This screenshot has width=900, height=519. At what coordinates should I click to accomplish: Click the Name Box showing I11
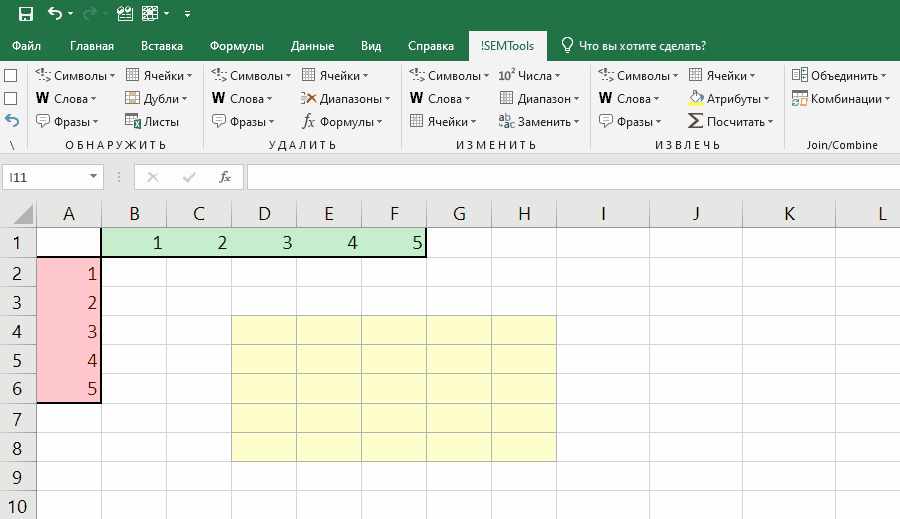point(45,177)
